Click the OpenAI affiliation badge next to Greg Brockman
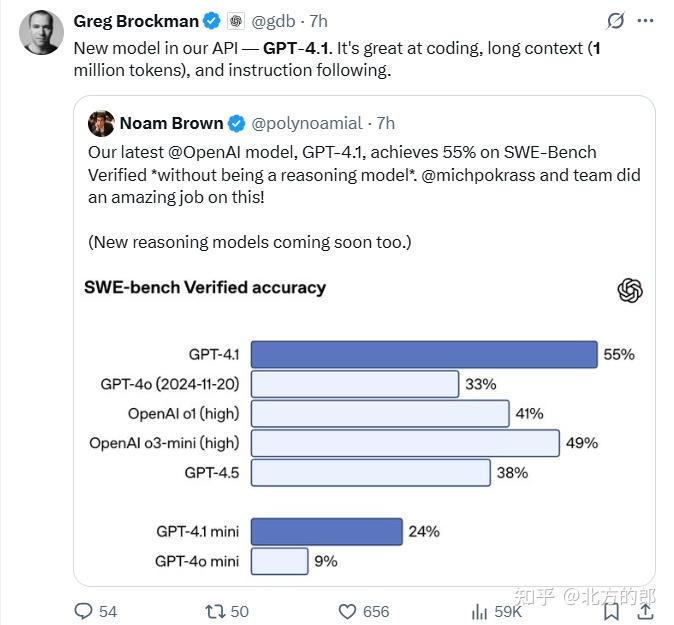This screenshot has height=625, width=674. tap(236, 20)
